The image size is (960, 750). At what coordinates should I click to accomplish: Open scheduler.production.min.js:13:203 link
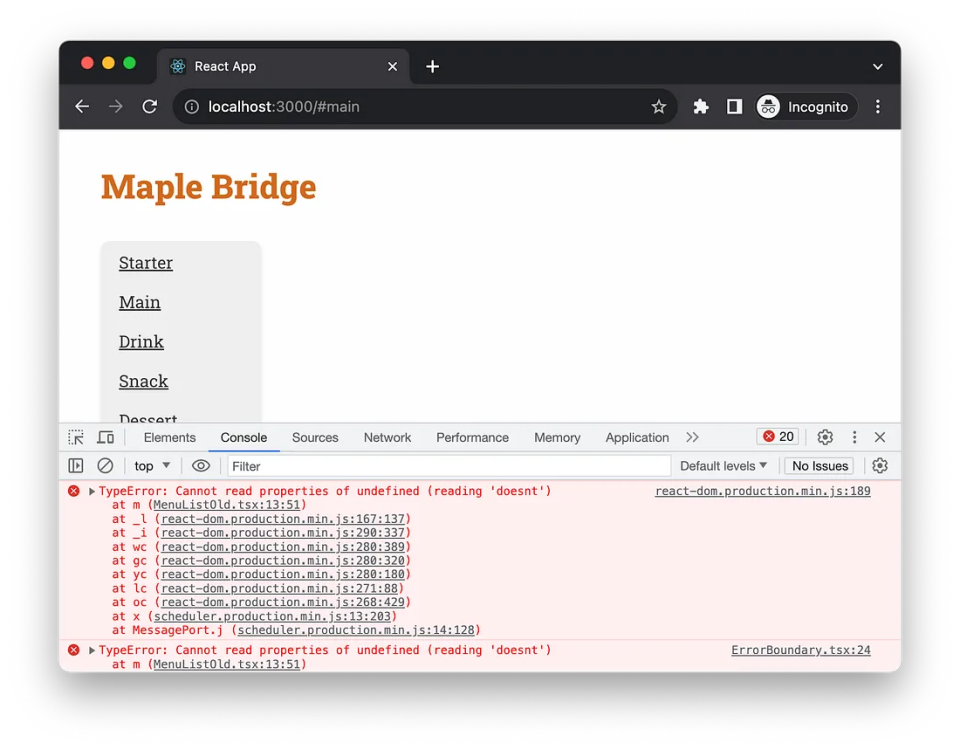[x=272, y=616]
